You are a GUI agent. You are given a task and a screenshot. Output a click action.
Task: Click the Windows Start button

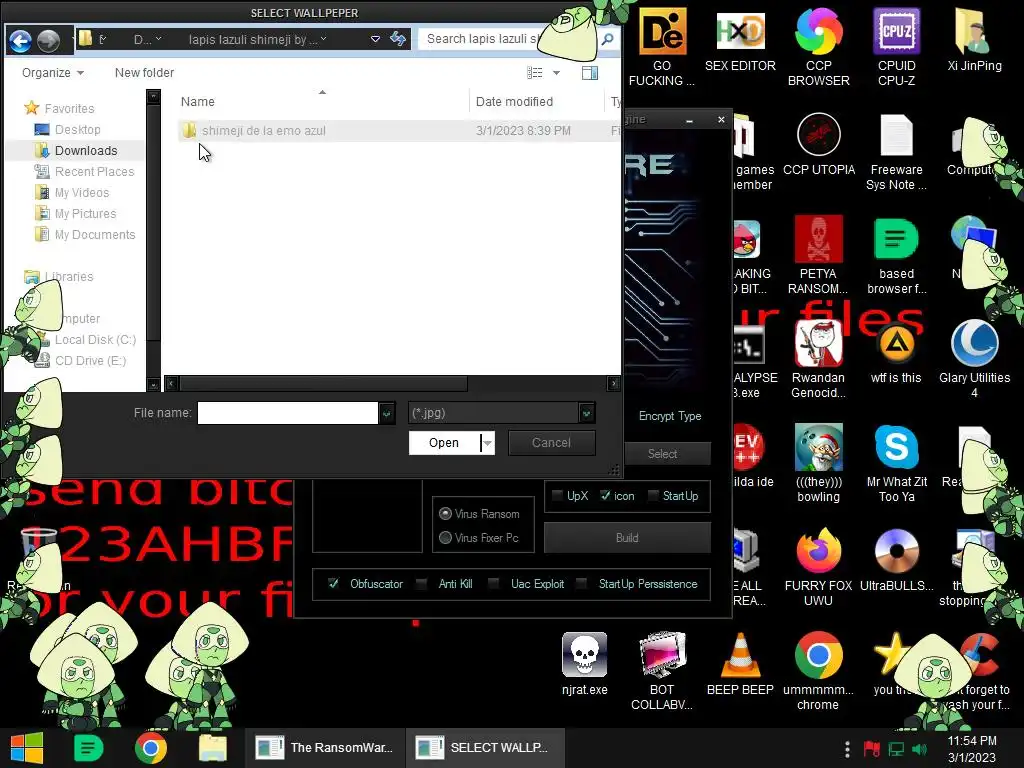click(27, 748)
